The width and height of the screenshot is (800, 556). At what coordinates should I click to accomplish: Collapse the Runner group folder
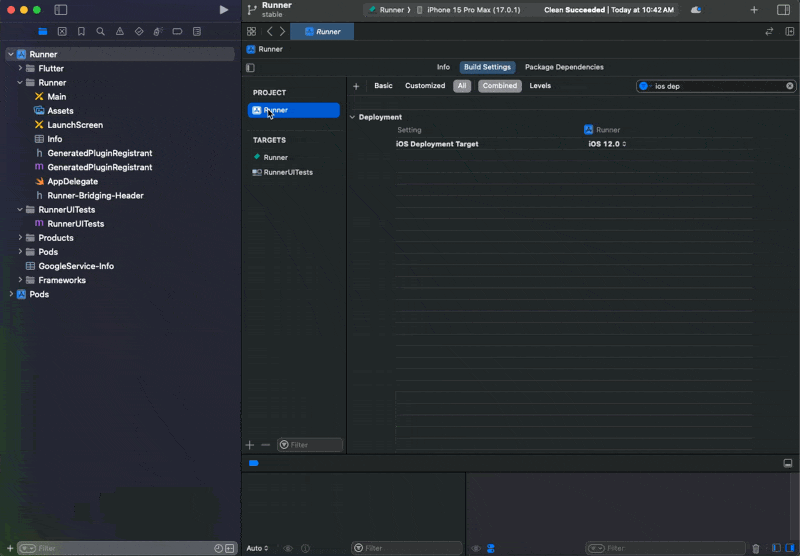click(x=20, y=82)
